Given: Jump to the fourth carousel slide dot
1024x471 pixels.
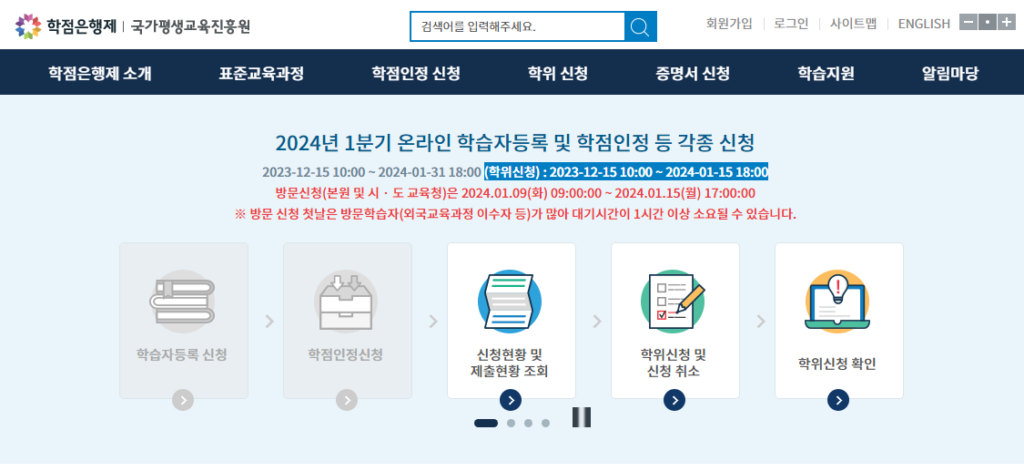Looking at the screenshot, I should [x=545, y=423].
